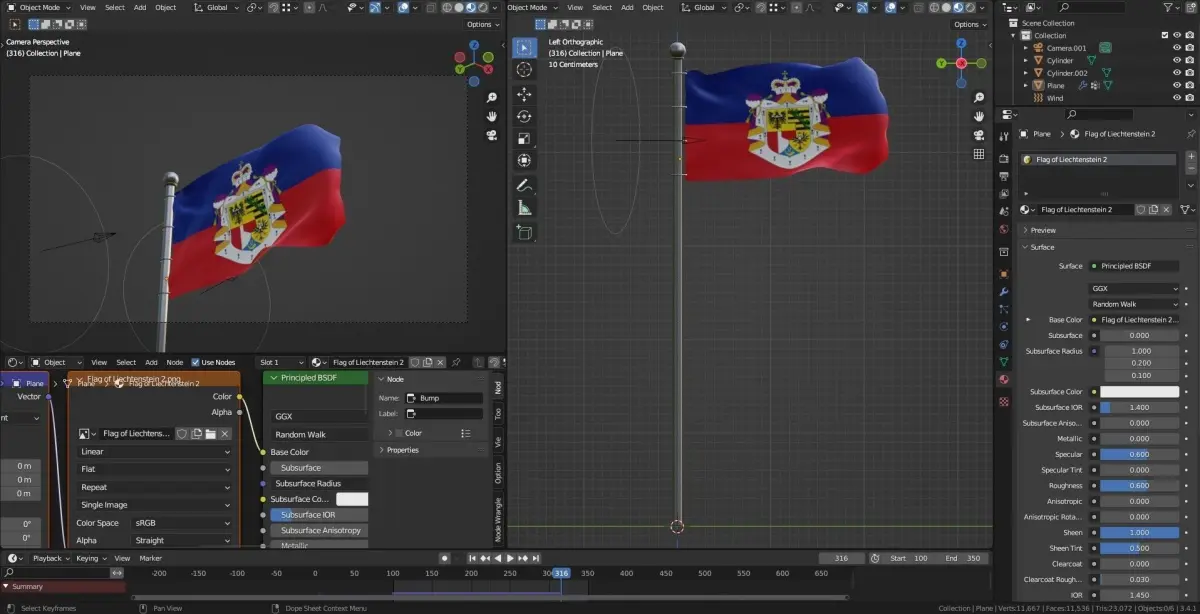The image size is (1200, 614).
Task: Select the Add Cube tool in right viewport
Action: click(x=524, y=232)
